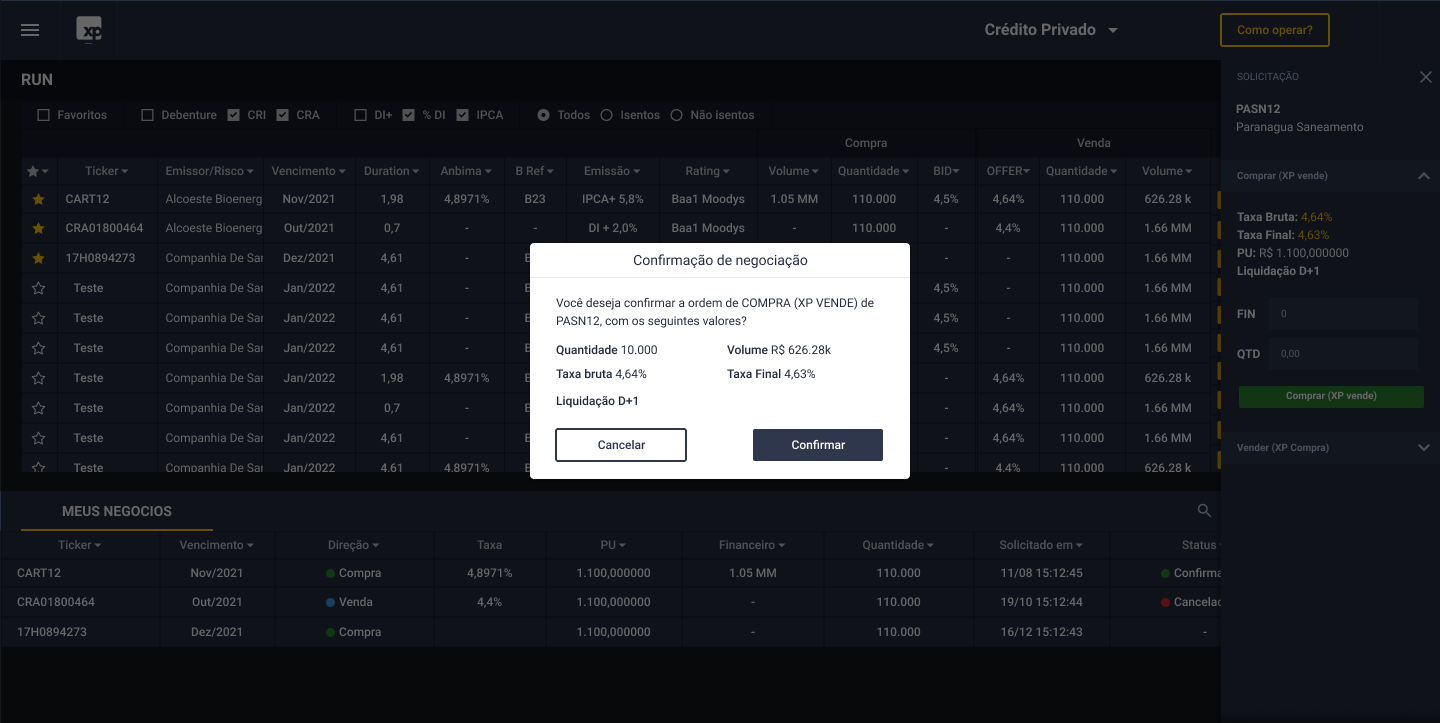Viewport: 1440px width, 723px height.
Task: Expand the Vender (XP Compra) section
Action: point(1424,448)
